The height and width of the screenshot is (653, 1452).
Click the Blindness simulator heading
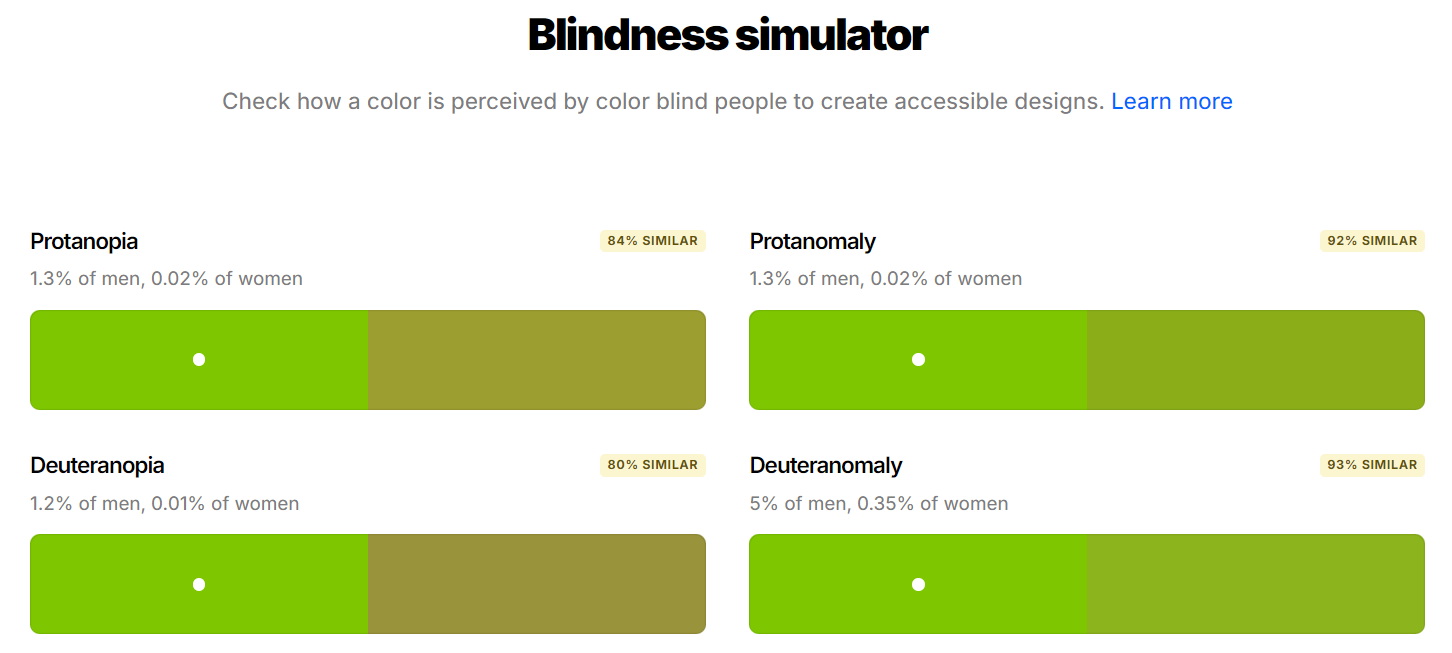click(727, 36)
